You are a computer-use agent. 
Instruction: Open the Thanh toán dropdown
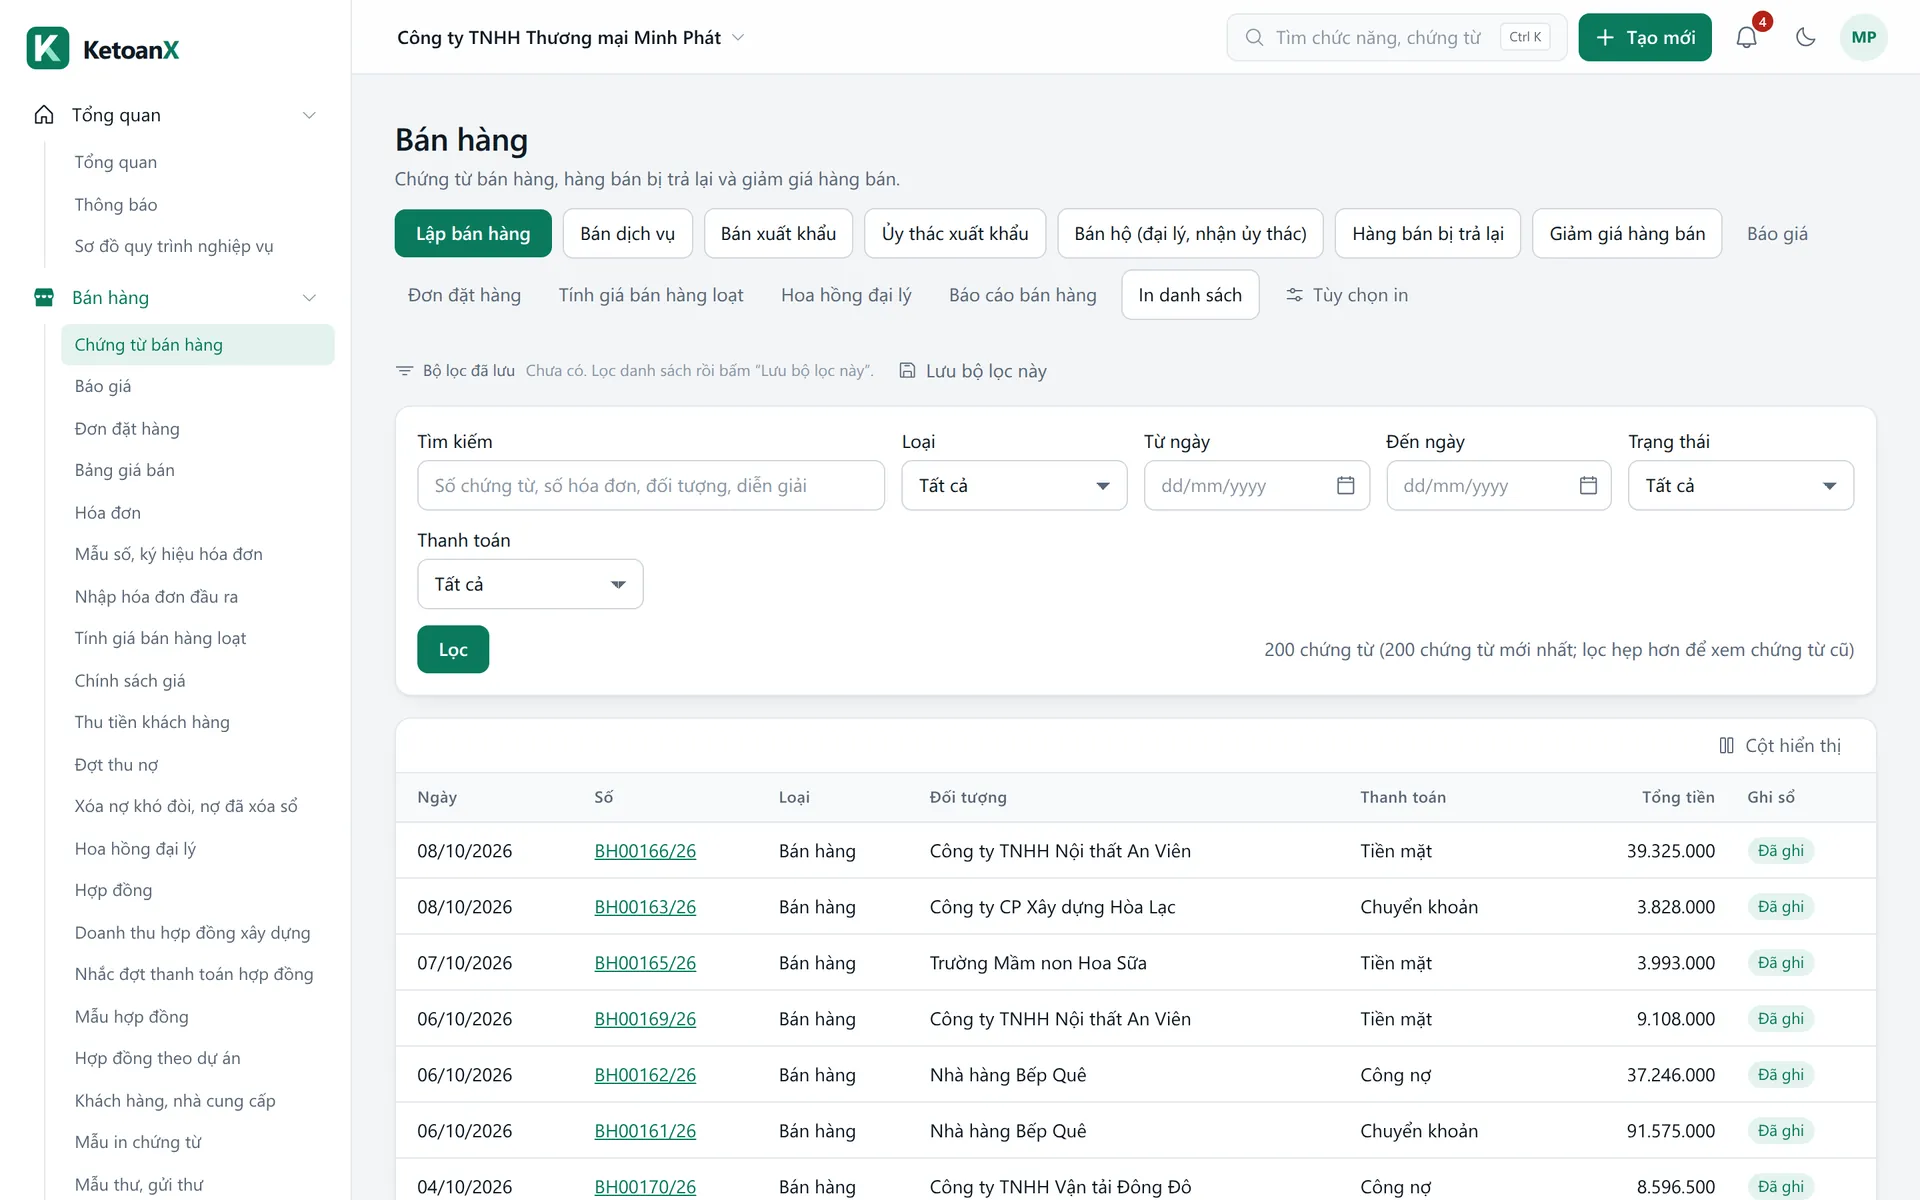point(530,584)
